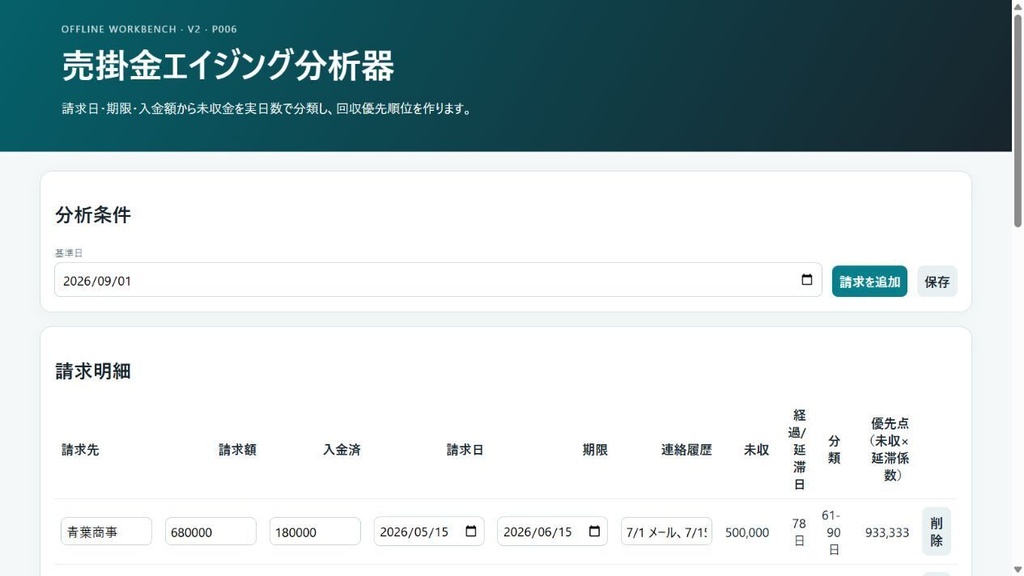
Task: Select the 61-90 日 classification cell
Action: pyautogui.click(x=831, y=532)
